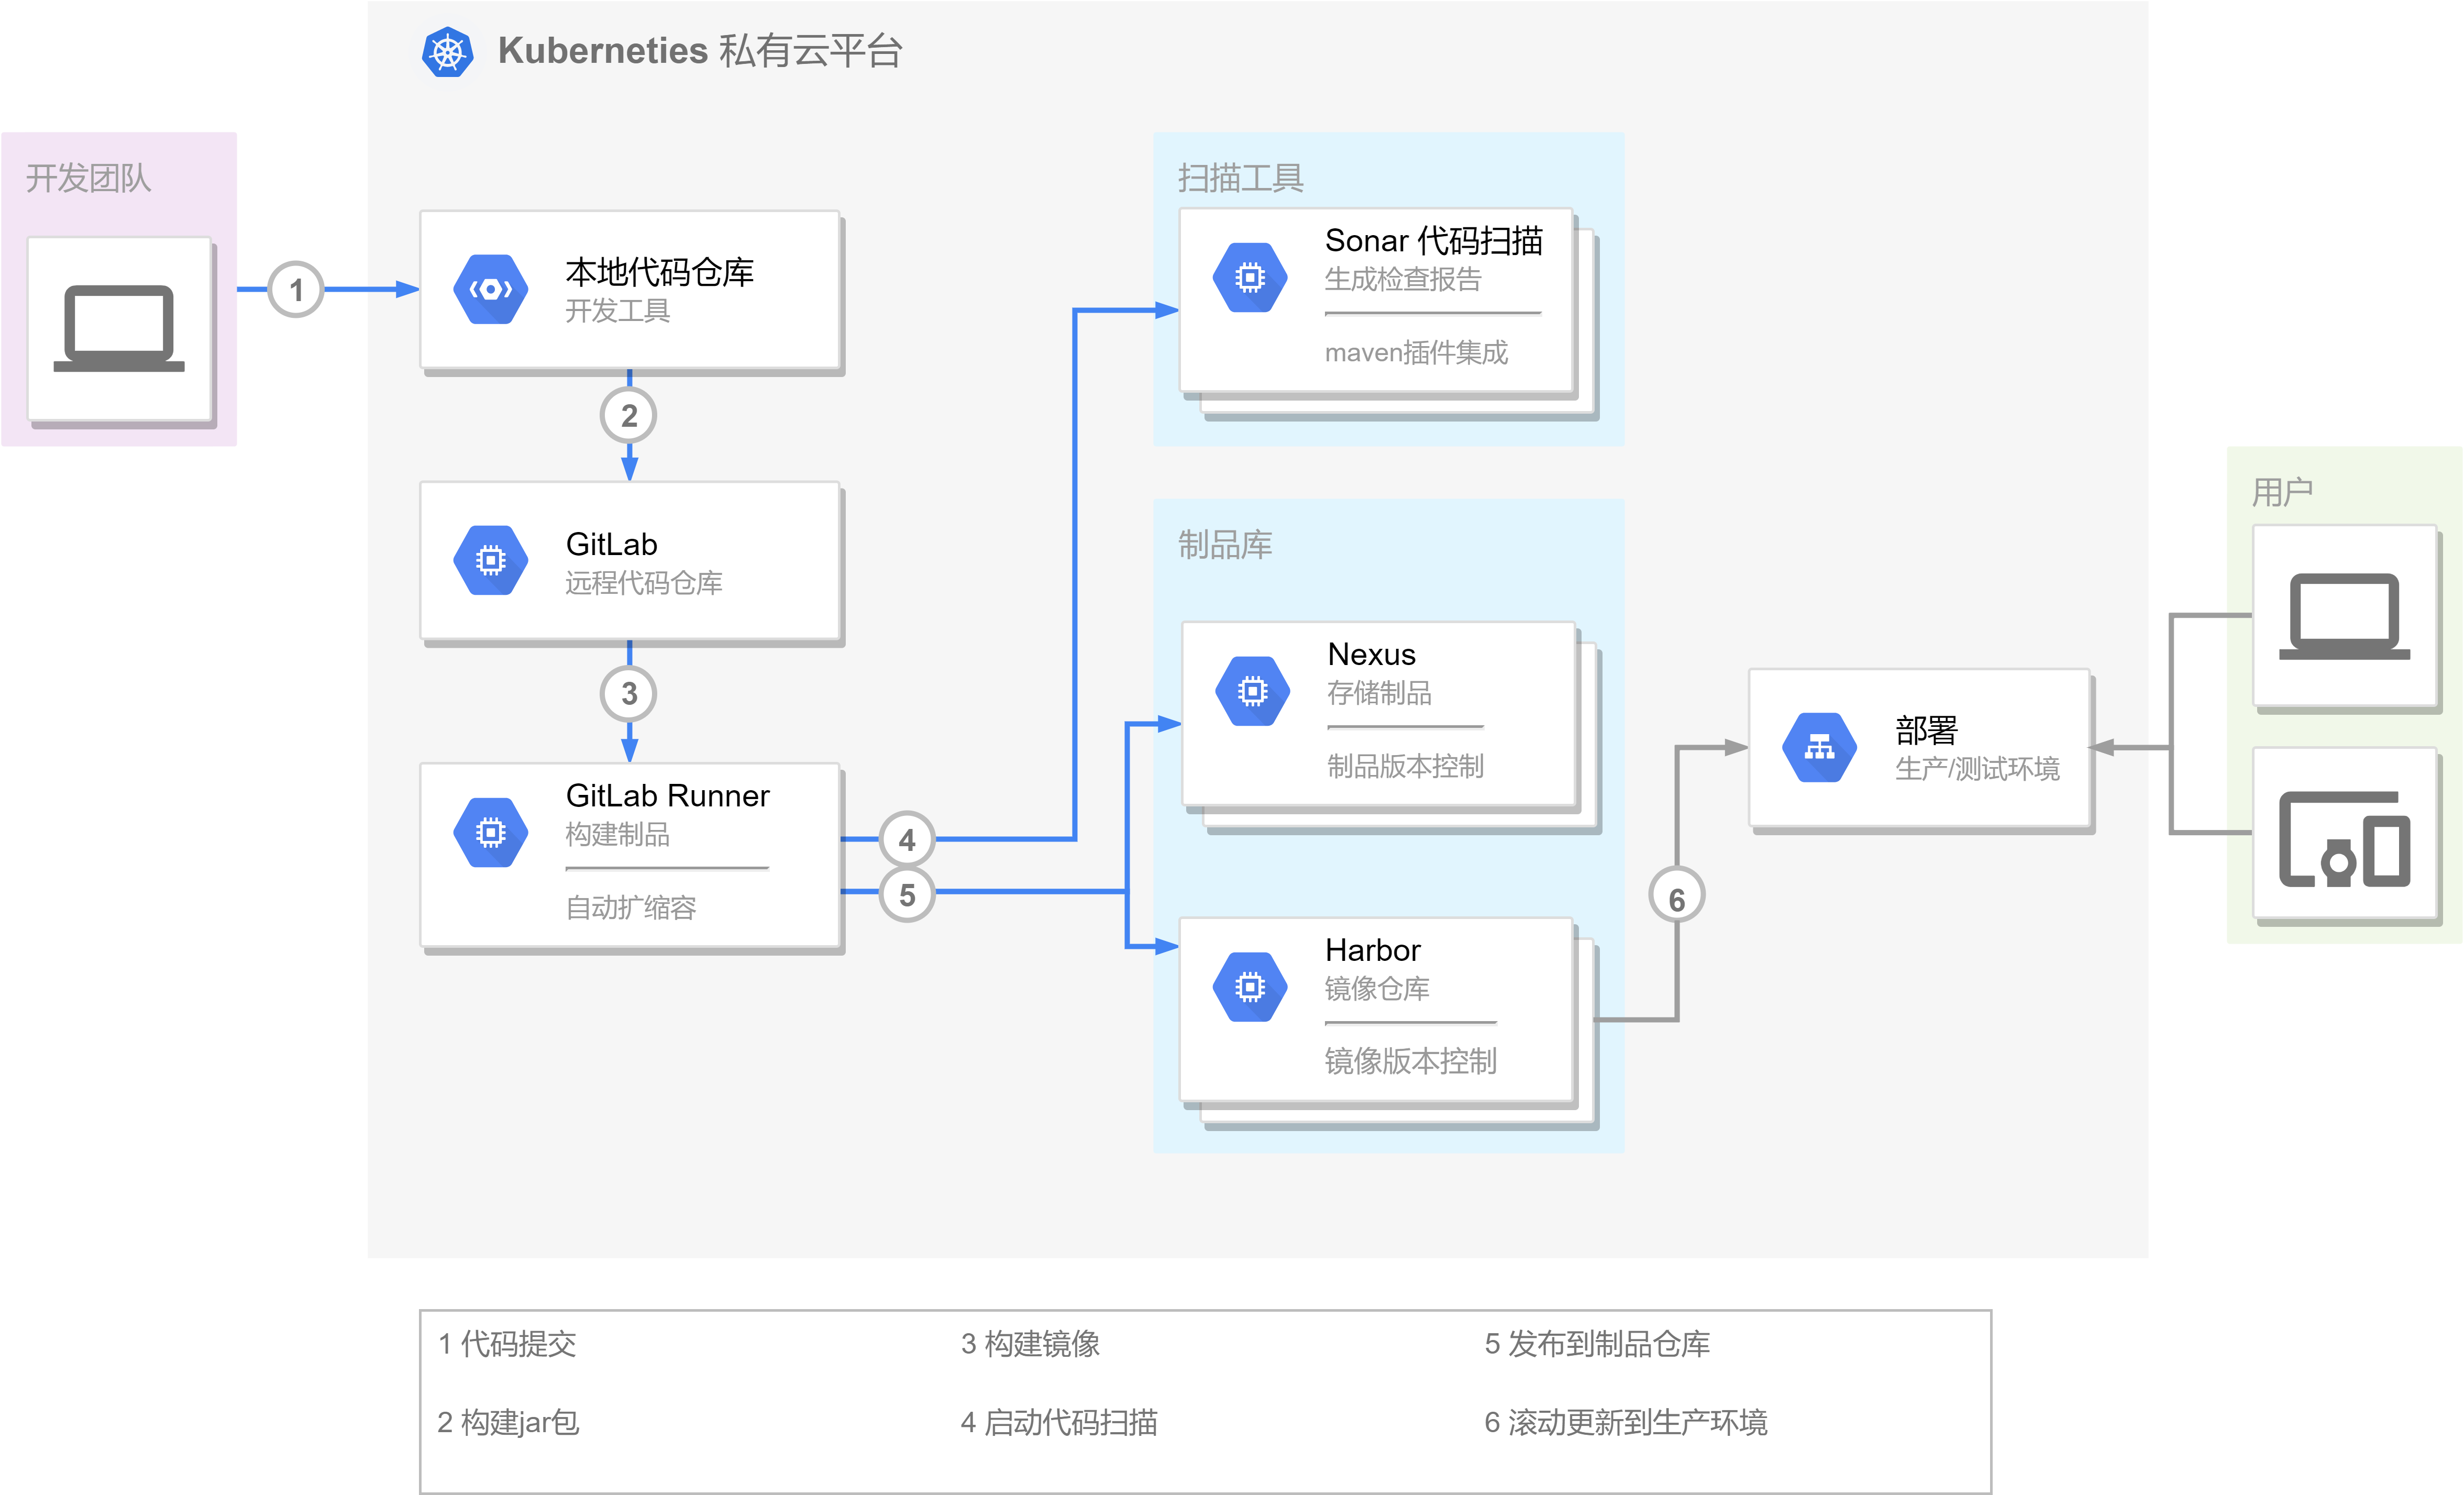Screen dimensions: 2464x1495
Task: Click the user laptop icon
Action: click(x=2344, y=616)
